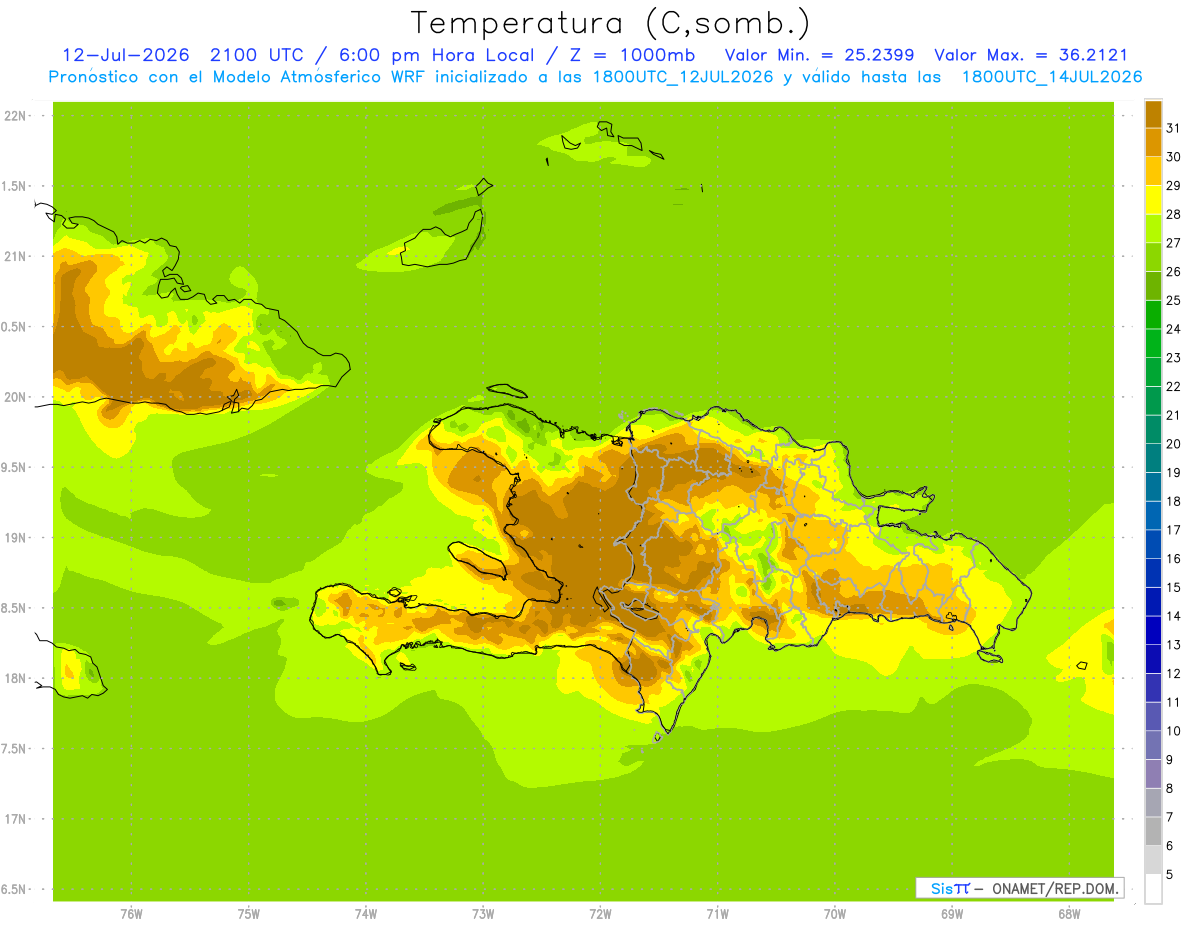Click "Valor Min. = 25.2399" text

click(820, 55)
